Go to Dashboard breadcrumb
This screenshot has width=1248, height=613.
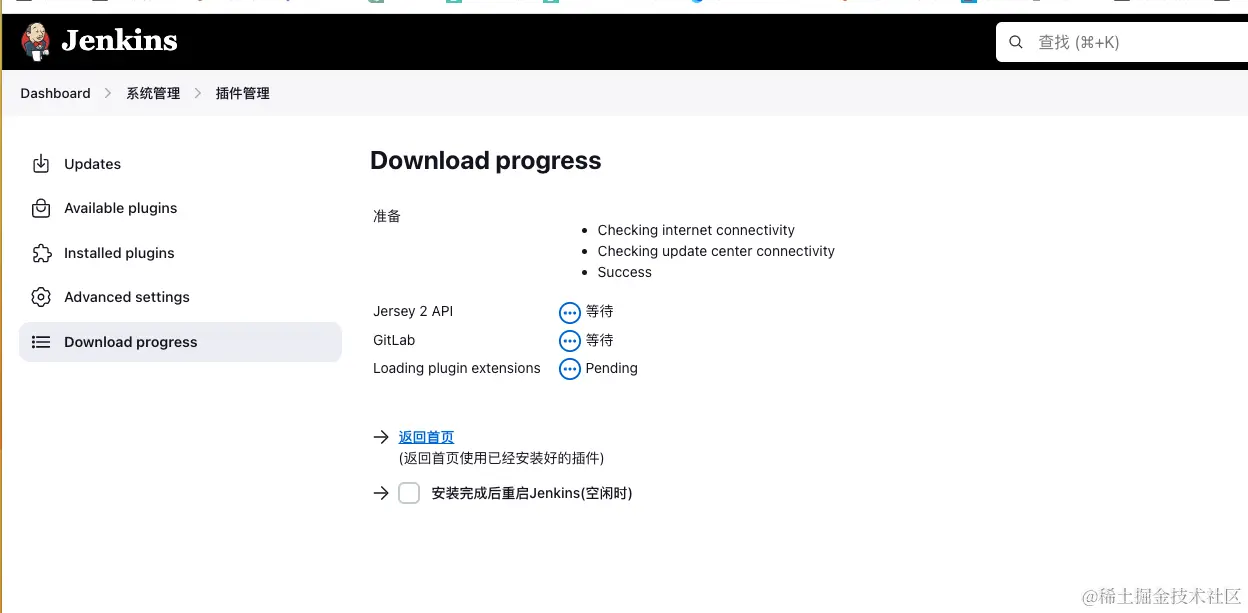pos(55,93)
